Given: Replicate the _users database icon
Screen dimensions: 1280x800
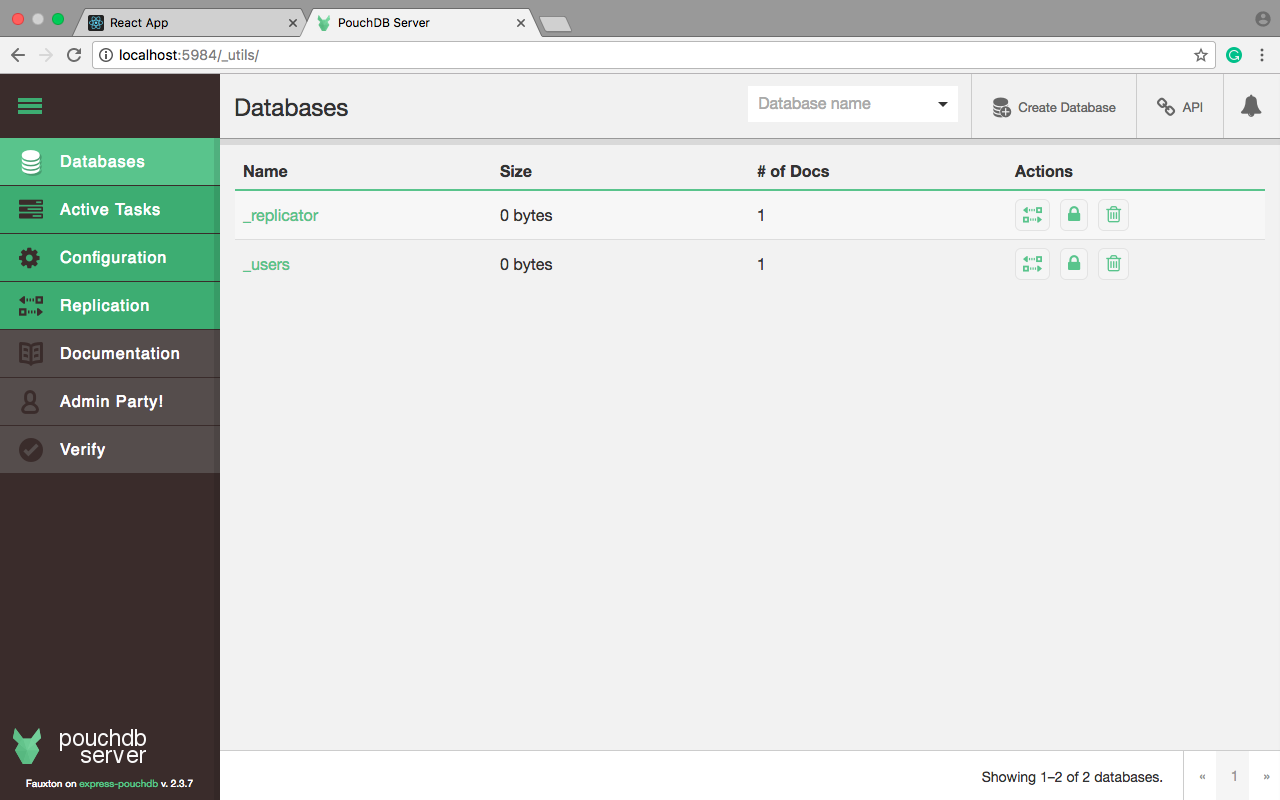Looking at the screenshot, I should click(x=1033, y=264).
